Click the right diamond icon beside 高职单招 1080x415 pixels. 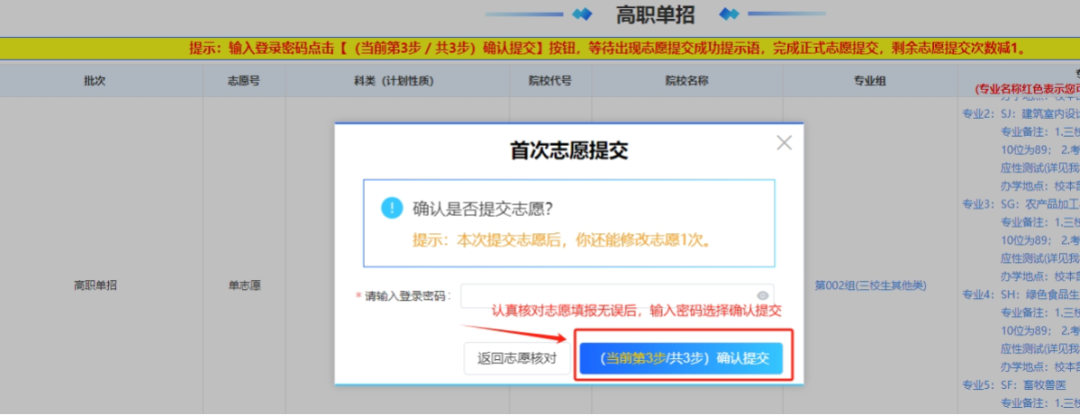(x=729, y=14)
